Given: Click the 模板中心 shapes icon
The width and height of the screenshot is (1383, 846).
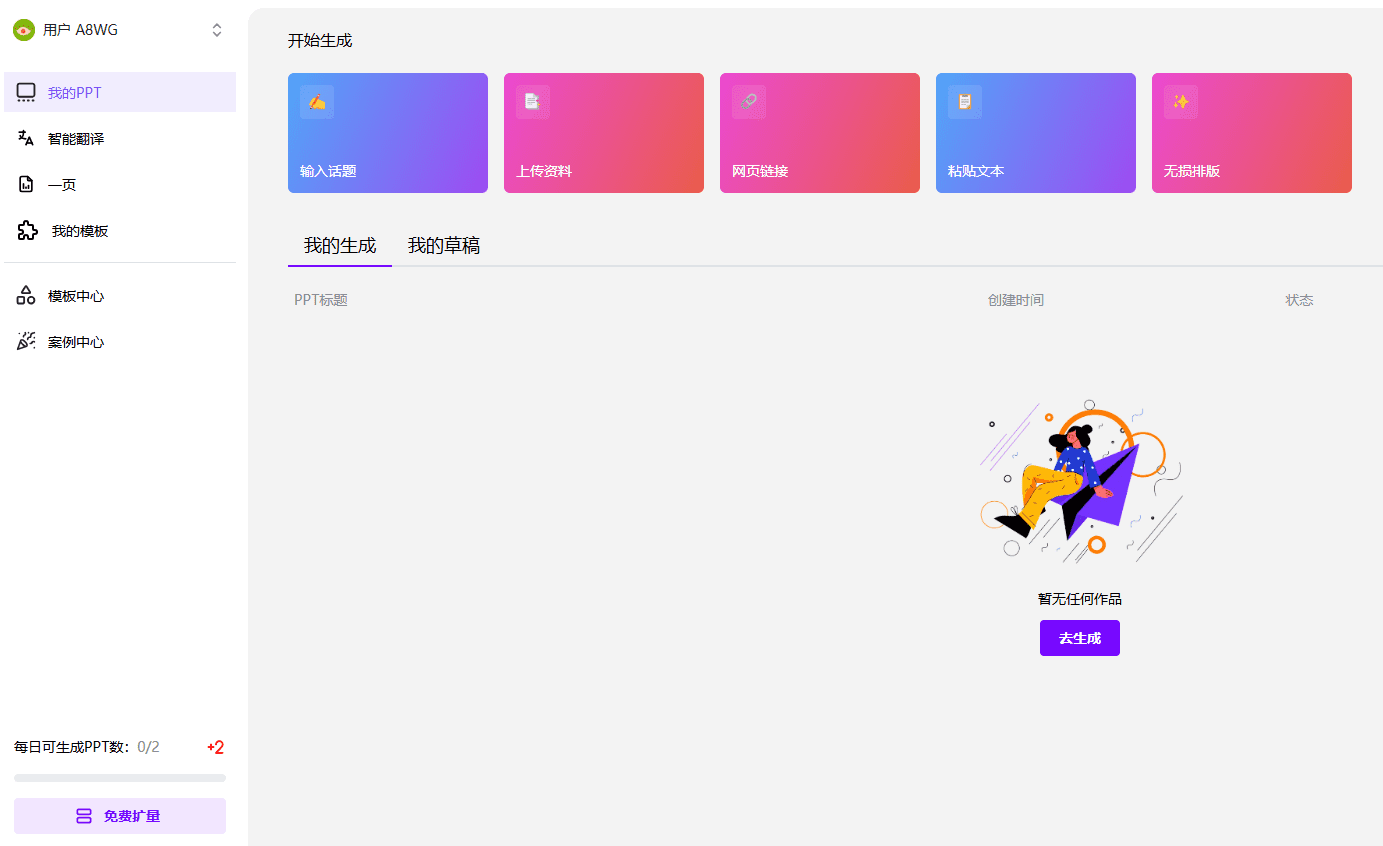Looking at the screenshot, I should coord(26,295).
